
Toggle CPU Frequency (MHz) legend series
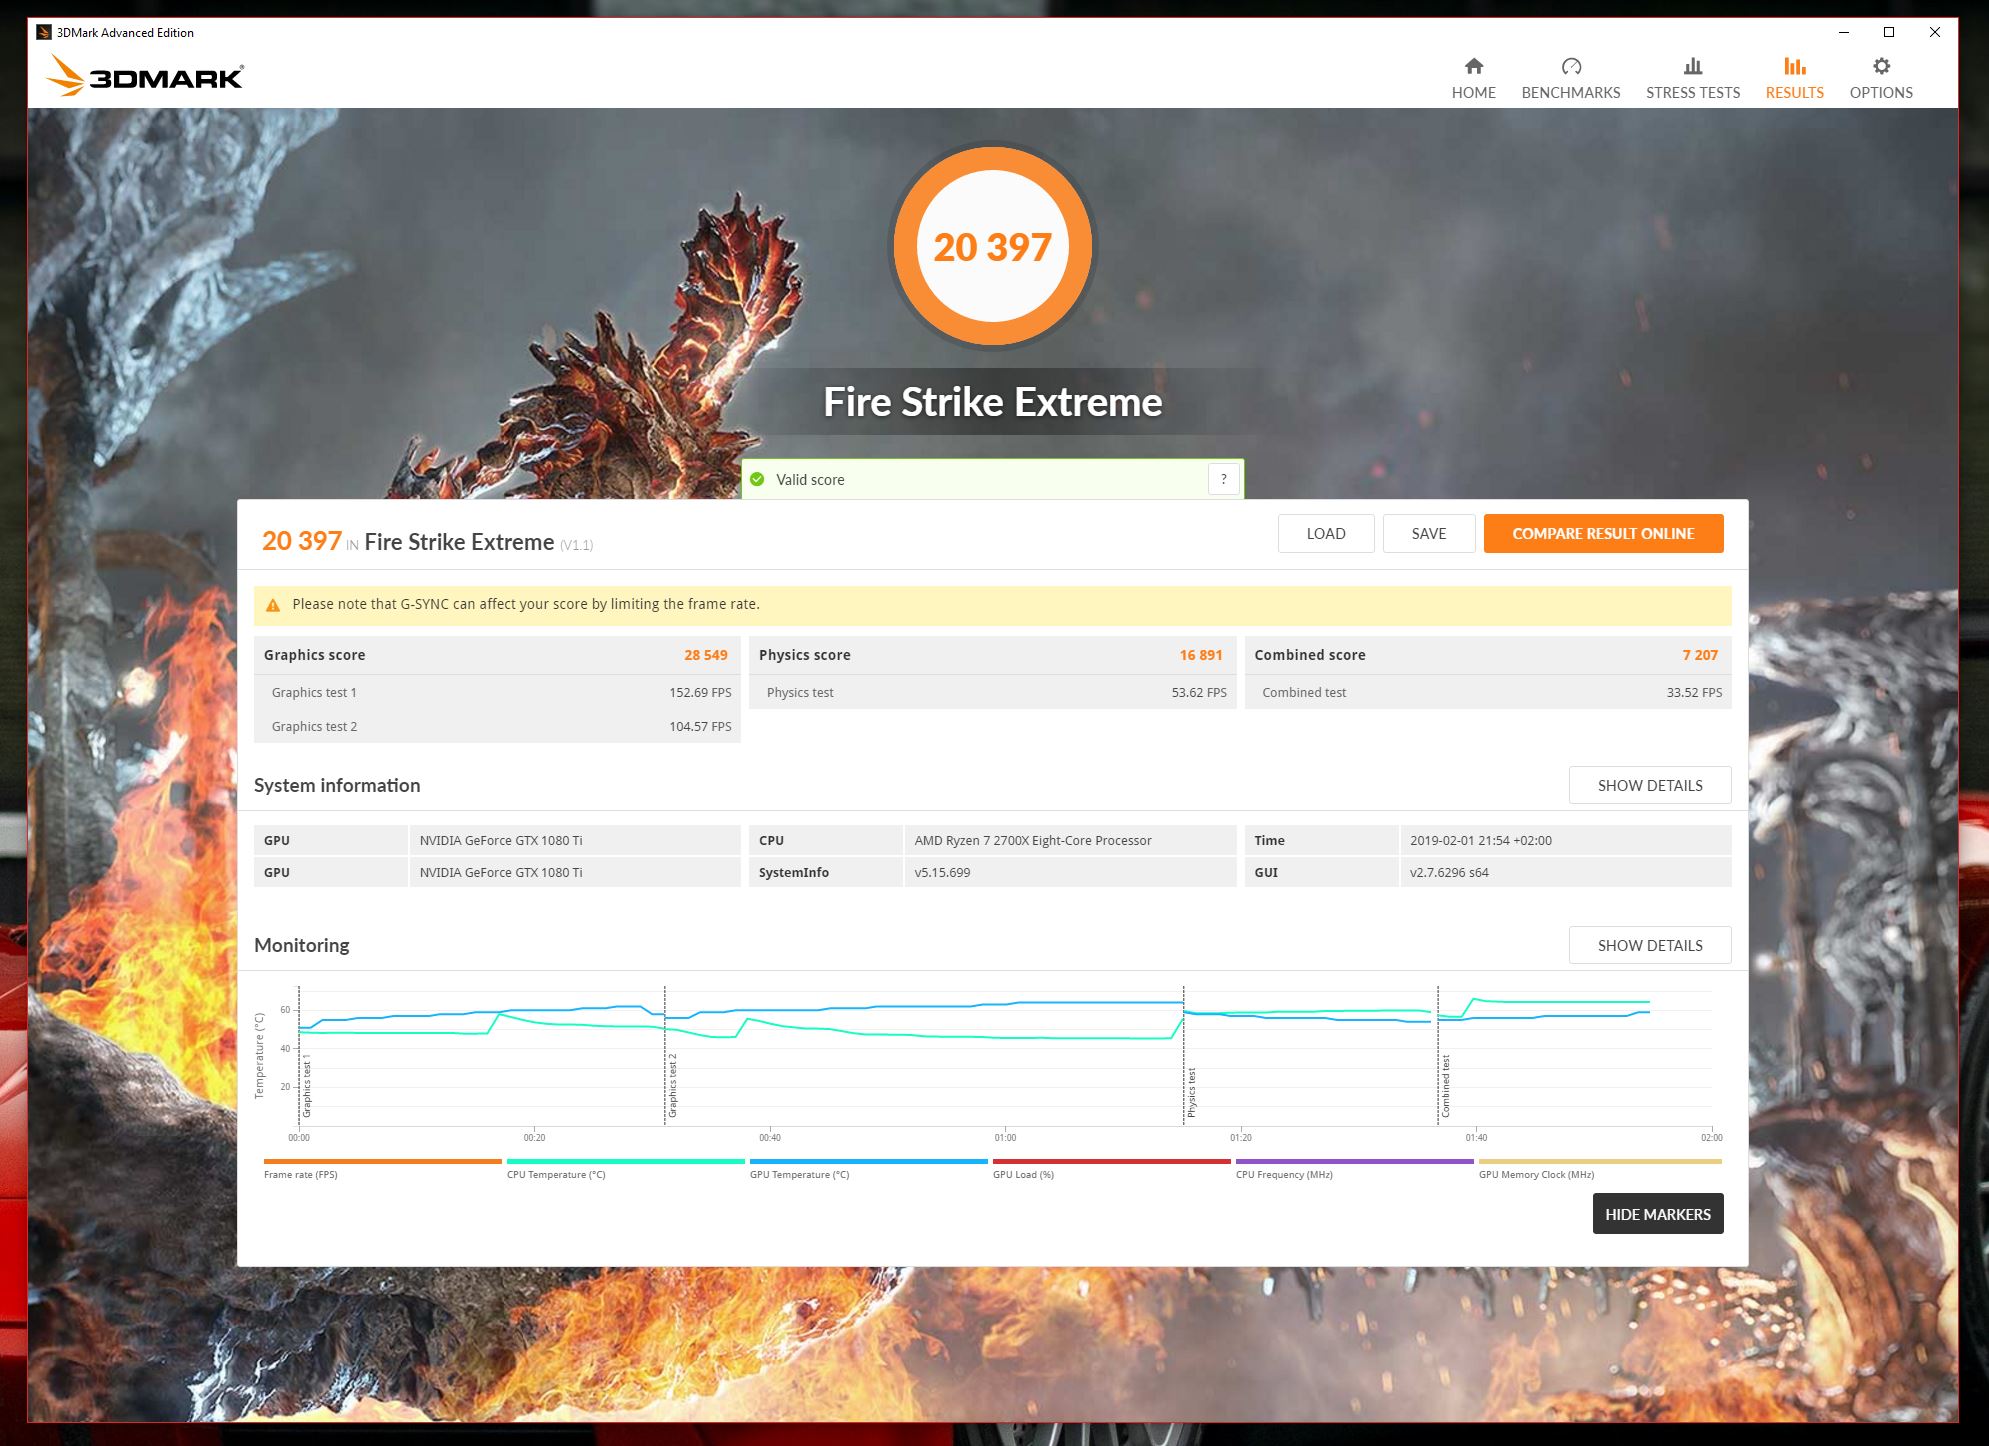(1354, 1168)
